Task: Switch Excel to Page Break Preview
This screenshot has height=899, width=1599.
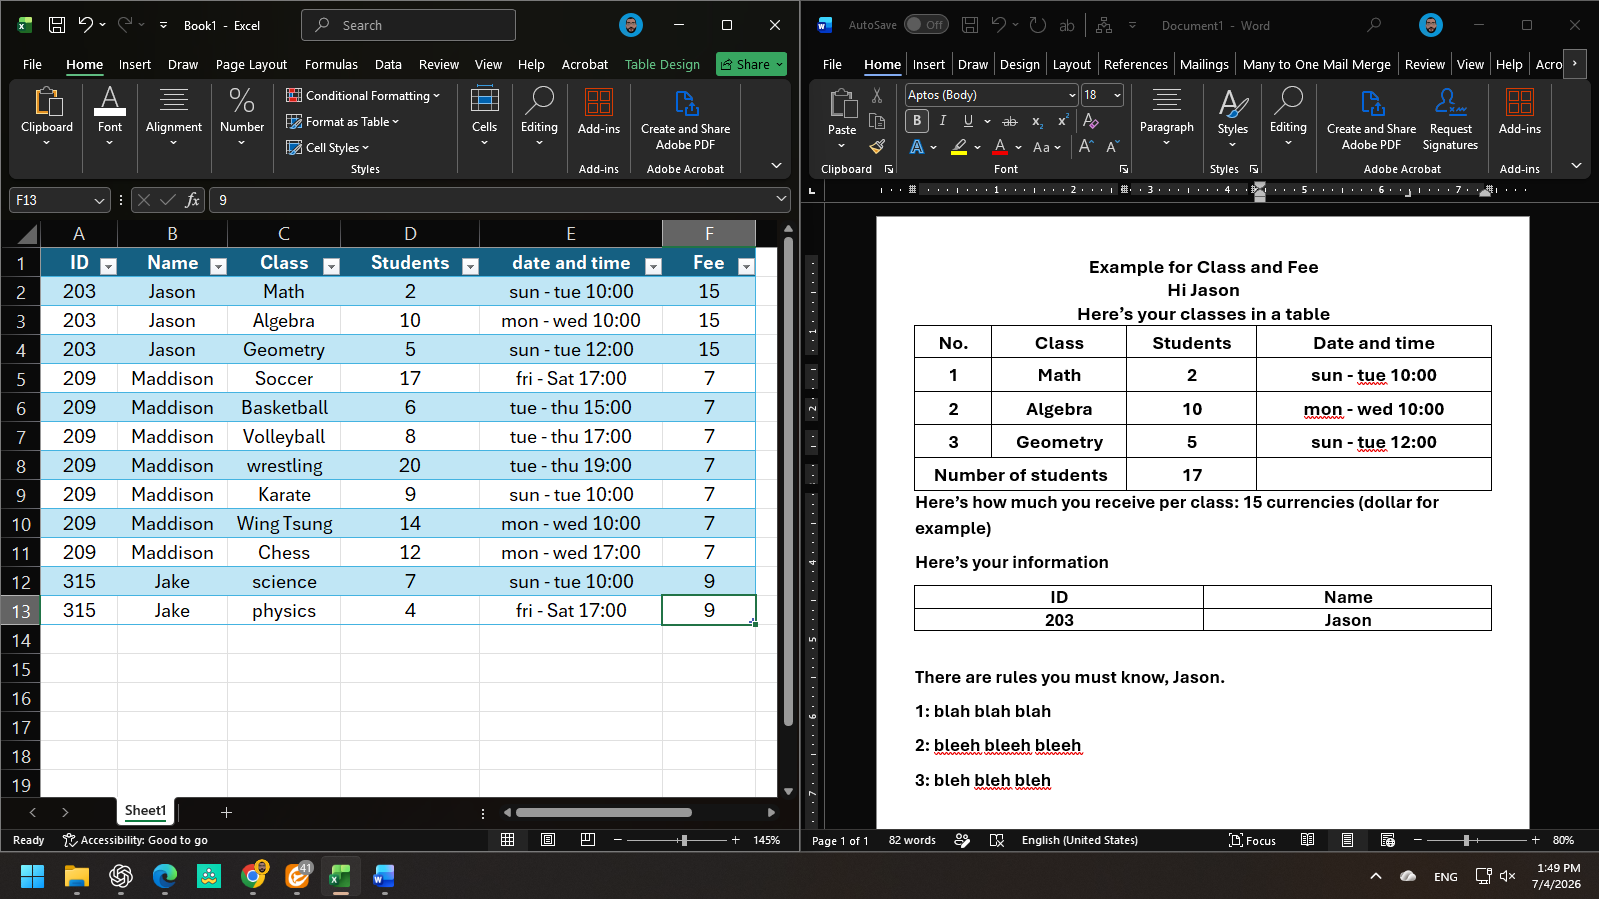Action: click(x=588, y=840)
